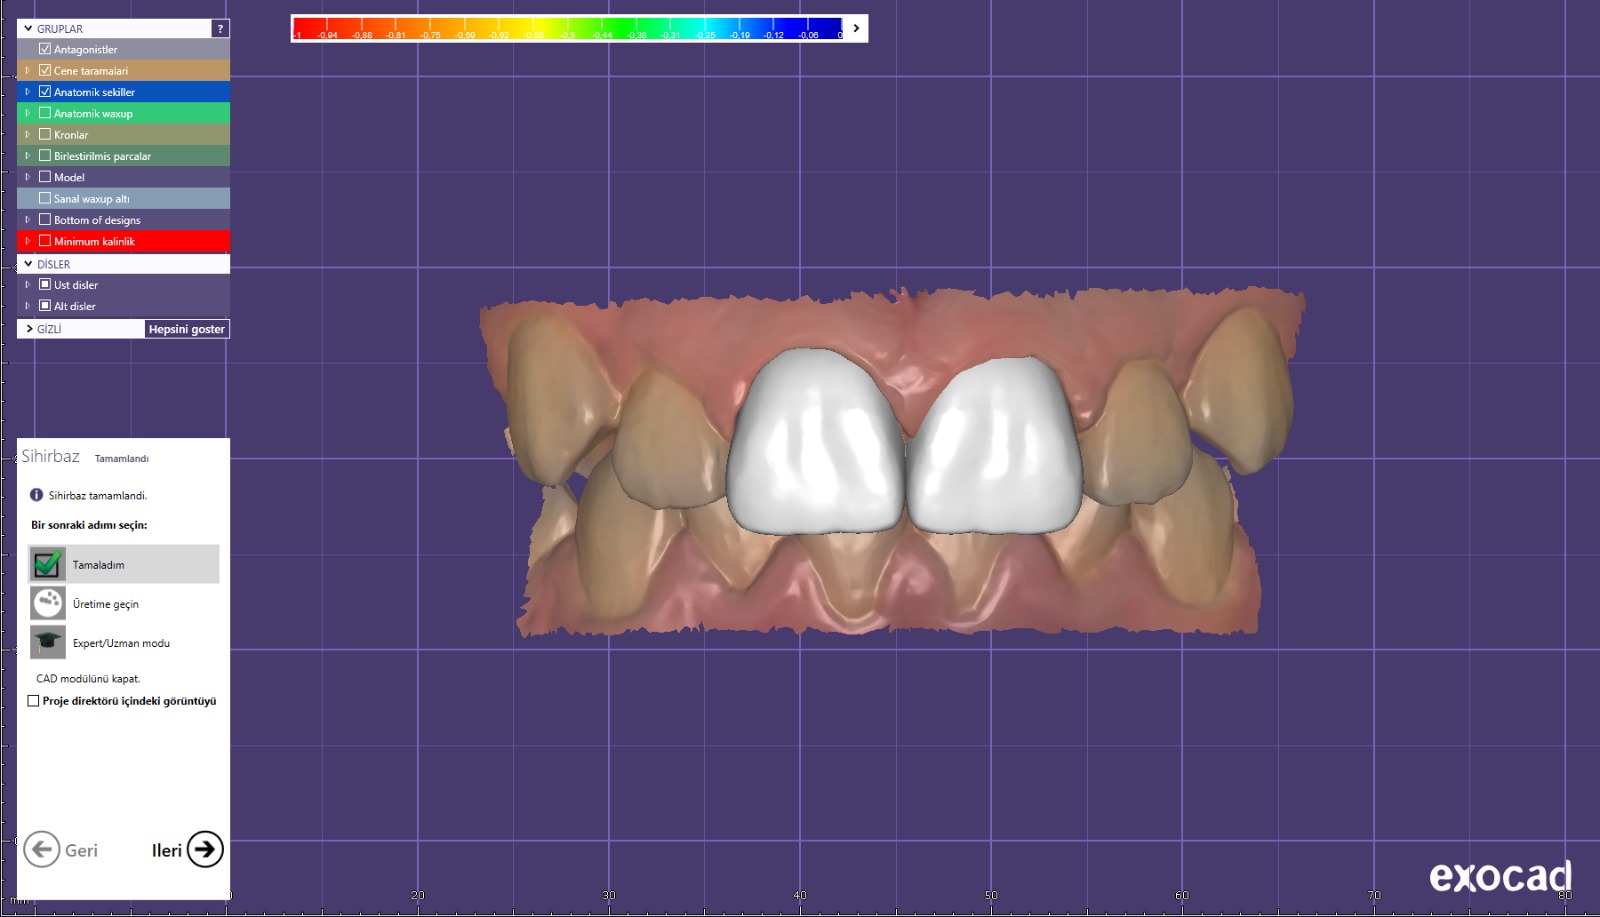Check Proje direktörü içindeki görüntüyü box
This screenshot has height=917, width=1600.
[x=34, y=701]
